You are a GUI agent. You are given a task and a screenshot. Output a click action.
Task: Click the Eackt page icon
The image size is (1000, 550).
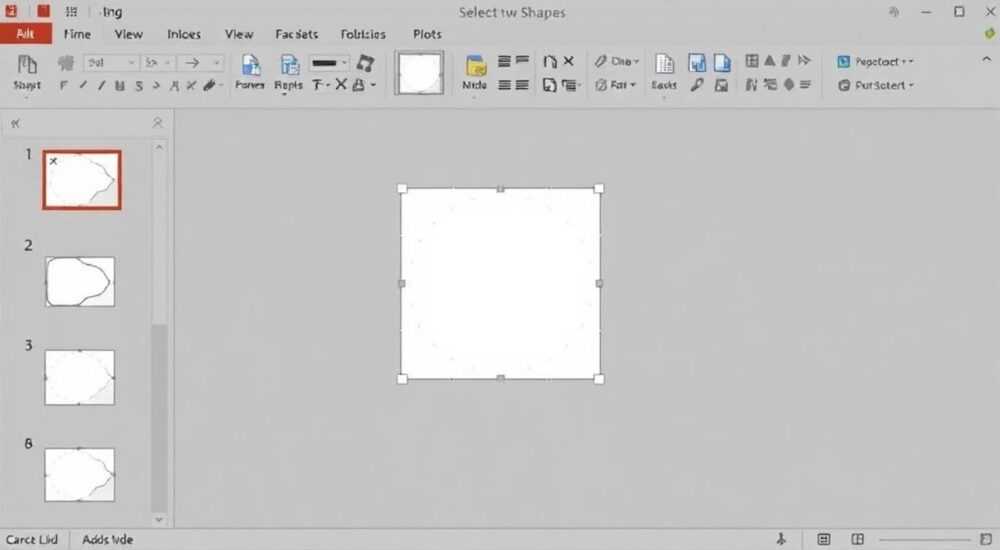(665, 64)
